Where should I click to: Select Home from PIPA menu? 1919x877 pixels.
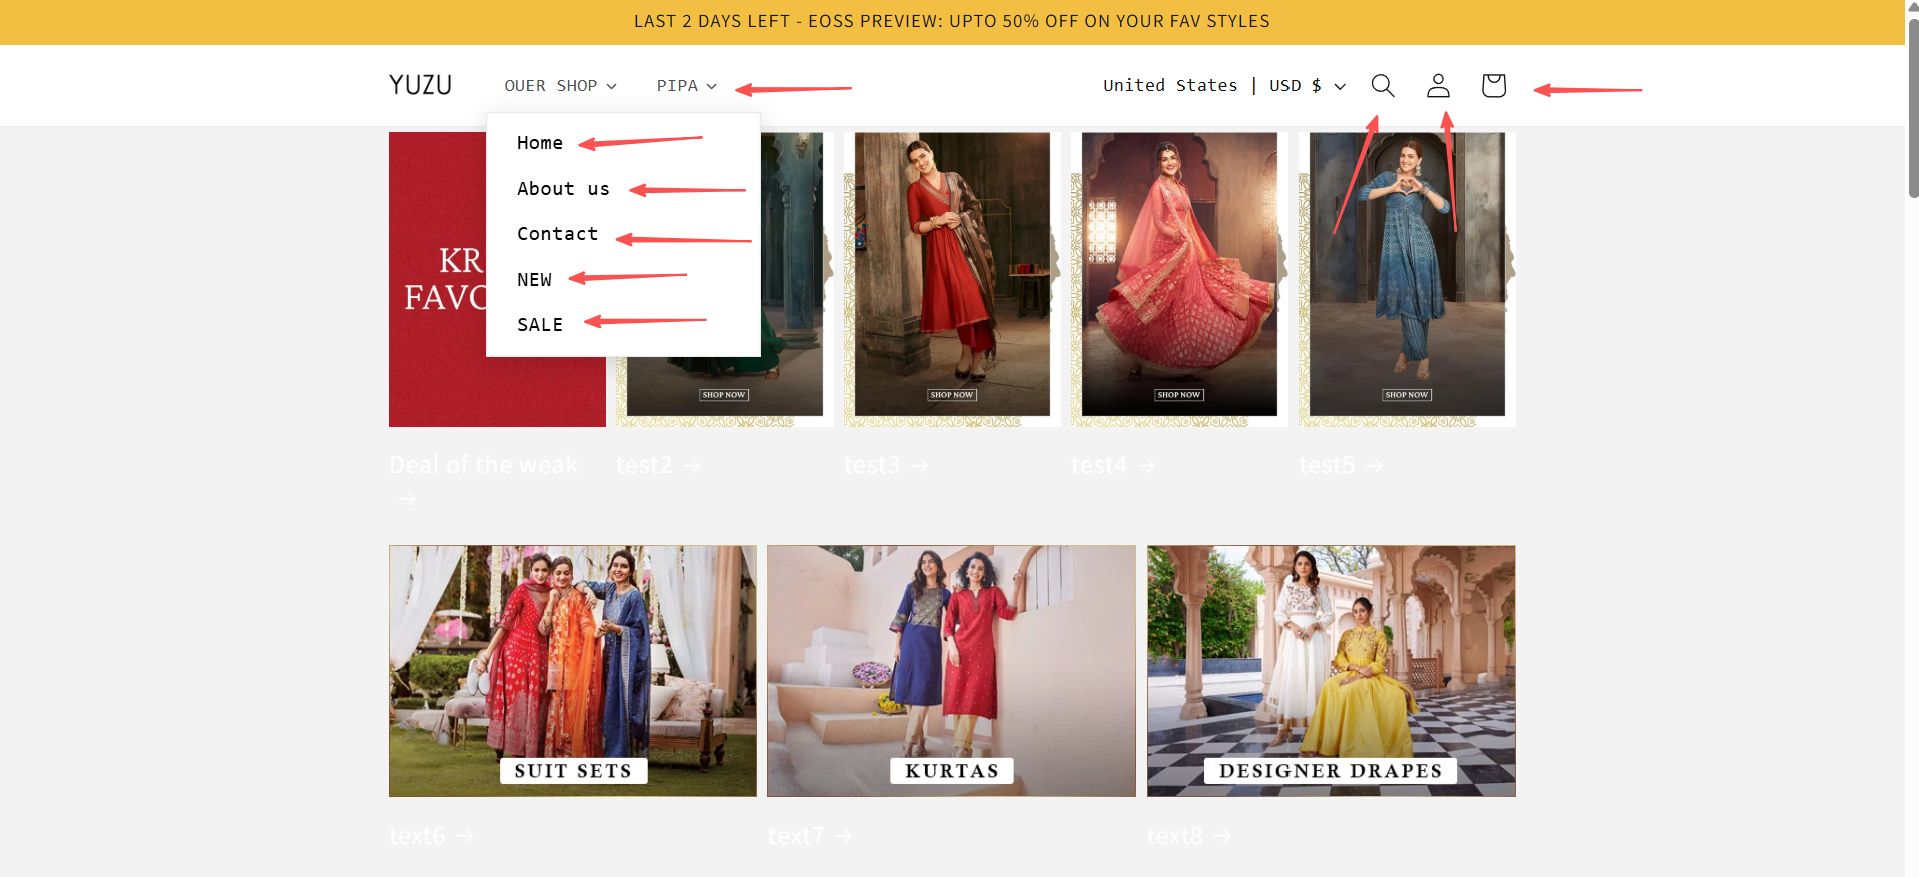[540, 143]
